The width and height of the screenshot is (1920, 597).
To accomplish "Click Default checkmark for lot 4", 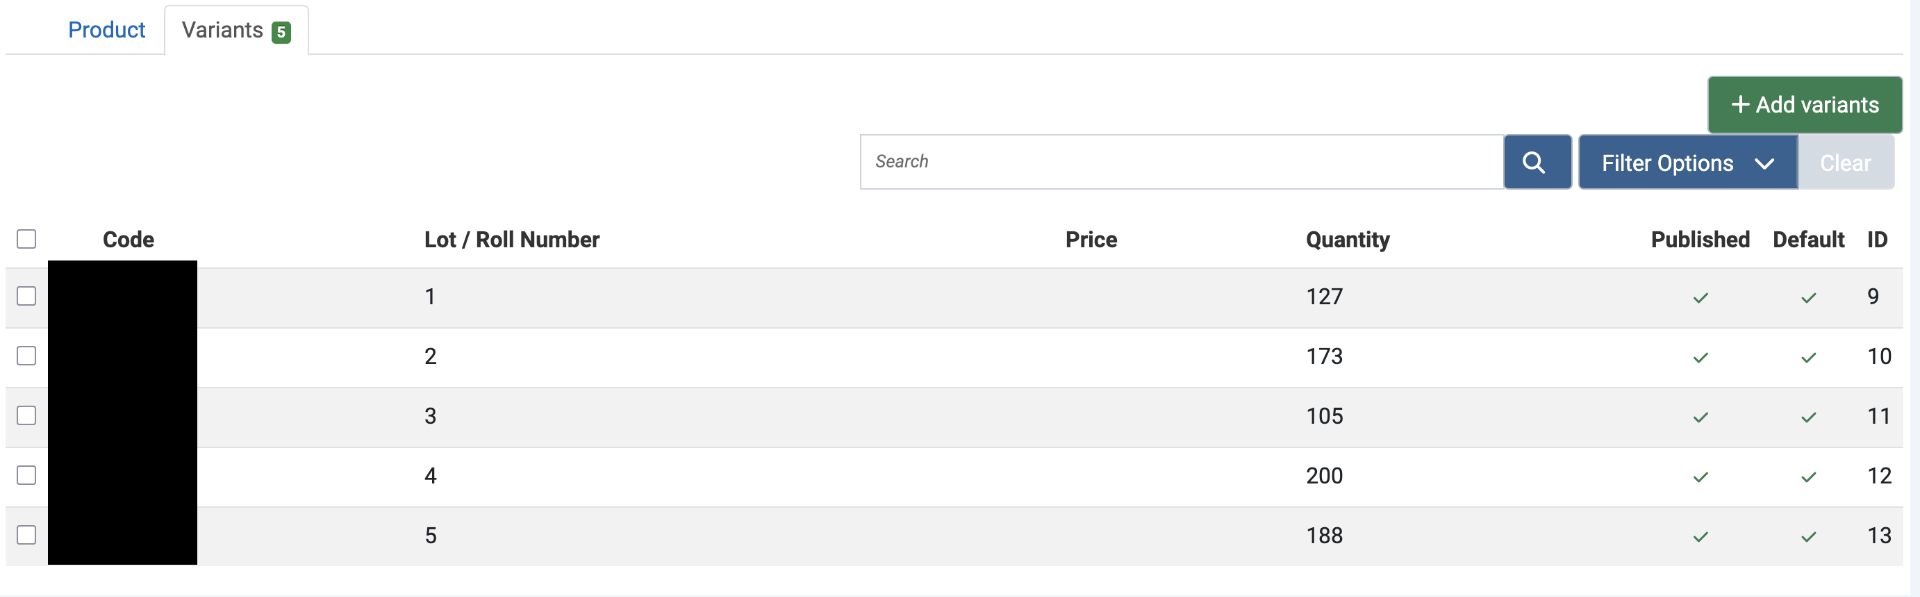I will (x=1808, y=477).
